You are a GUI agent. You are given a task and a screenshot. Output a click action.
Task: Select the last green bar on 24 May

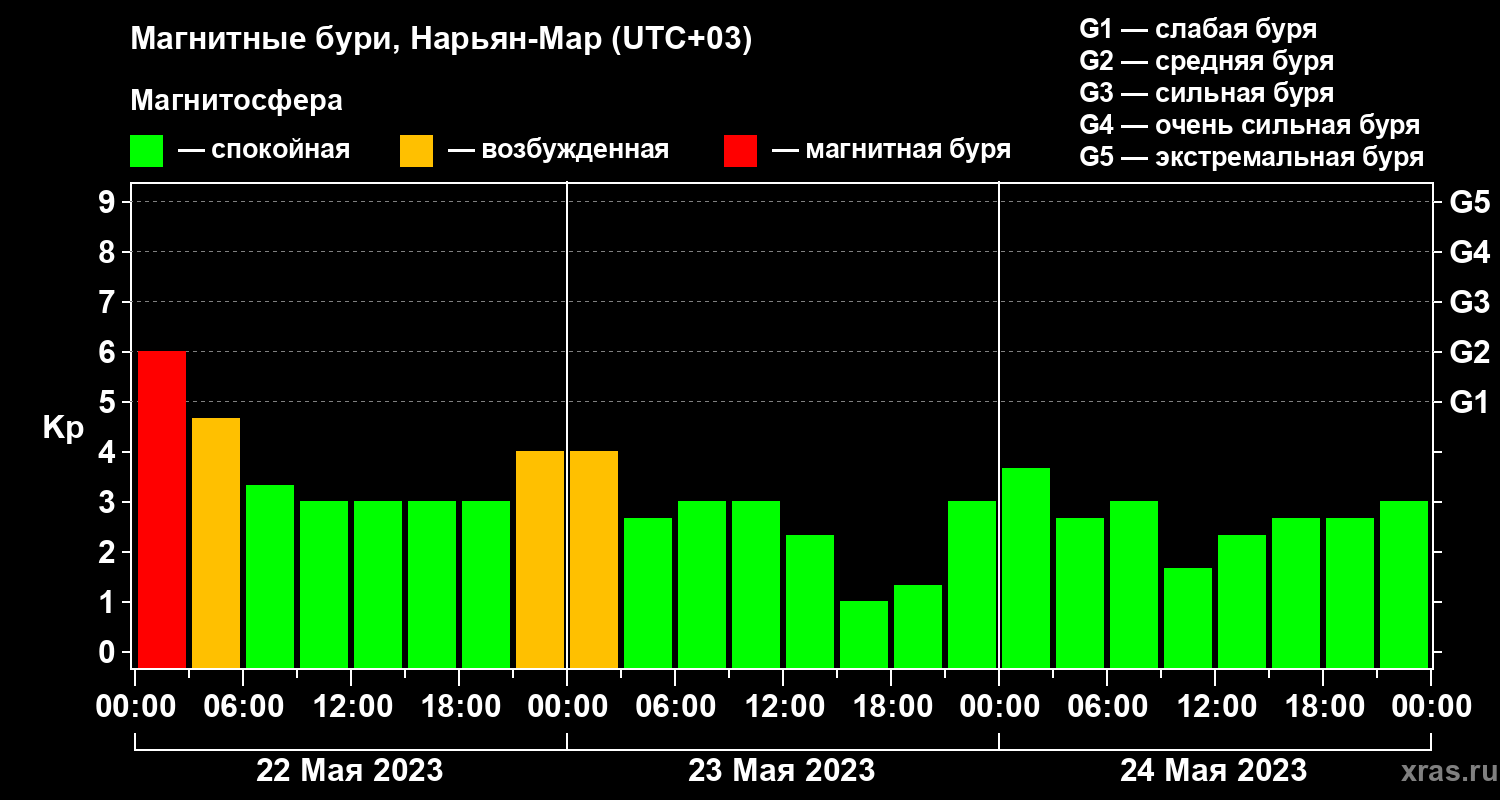tap(1403, 584)
